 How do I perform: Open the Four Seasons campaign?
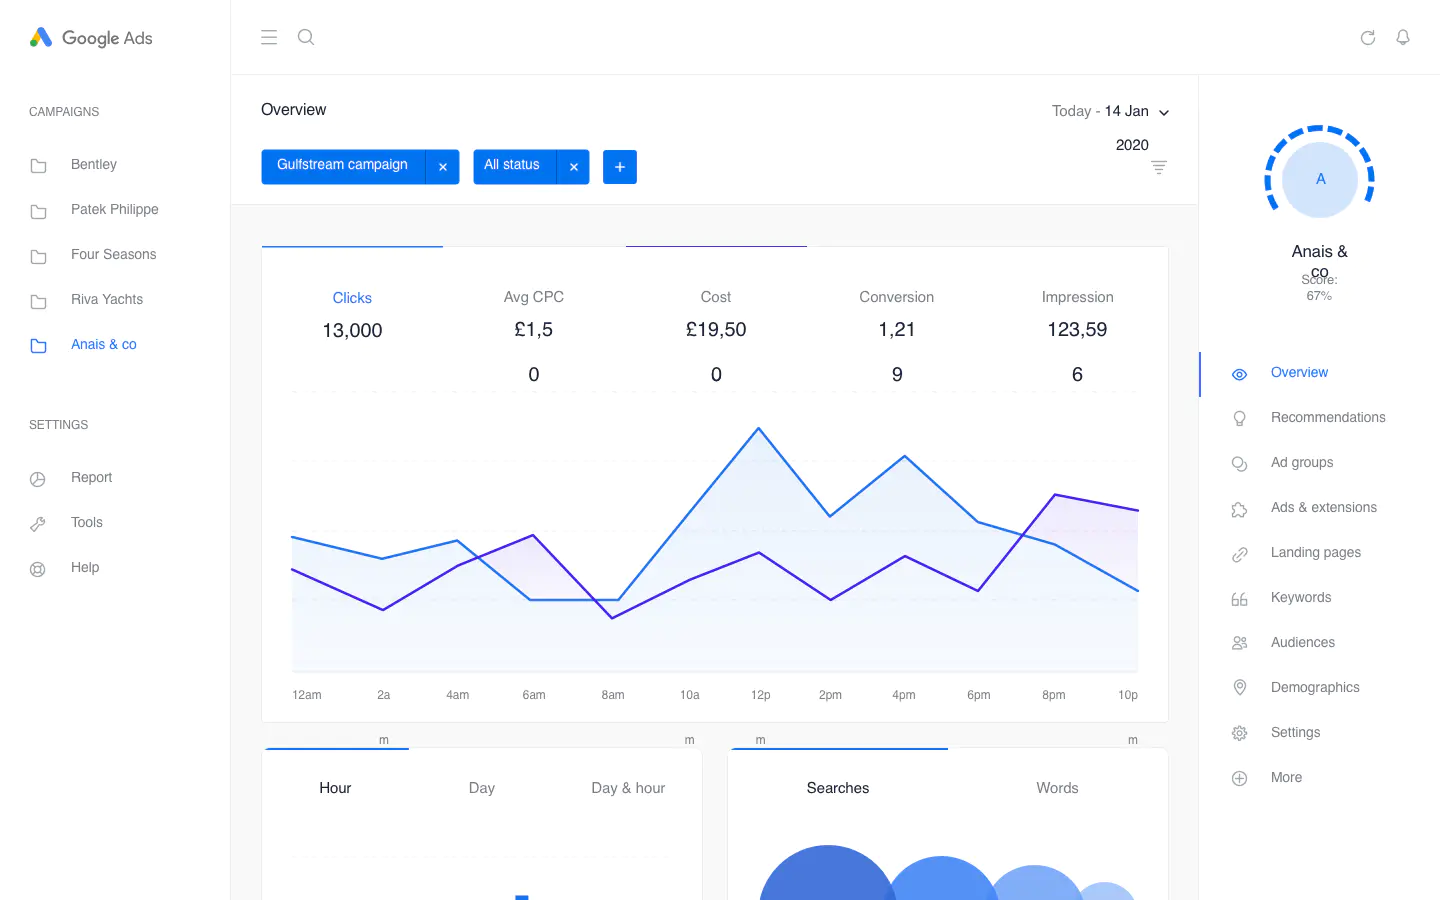click(x=114, y=254)
